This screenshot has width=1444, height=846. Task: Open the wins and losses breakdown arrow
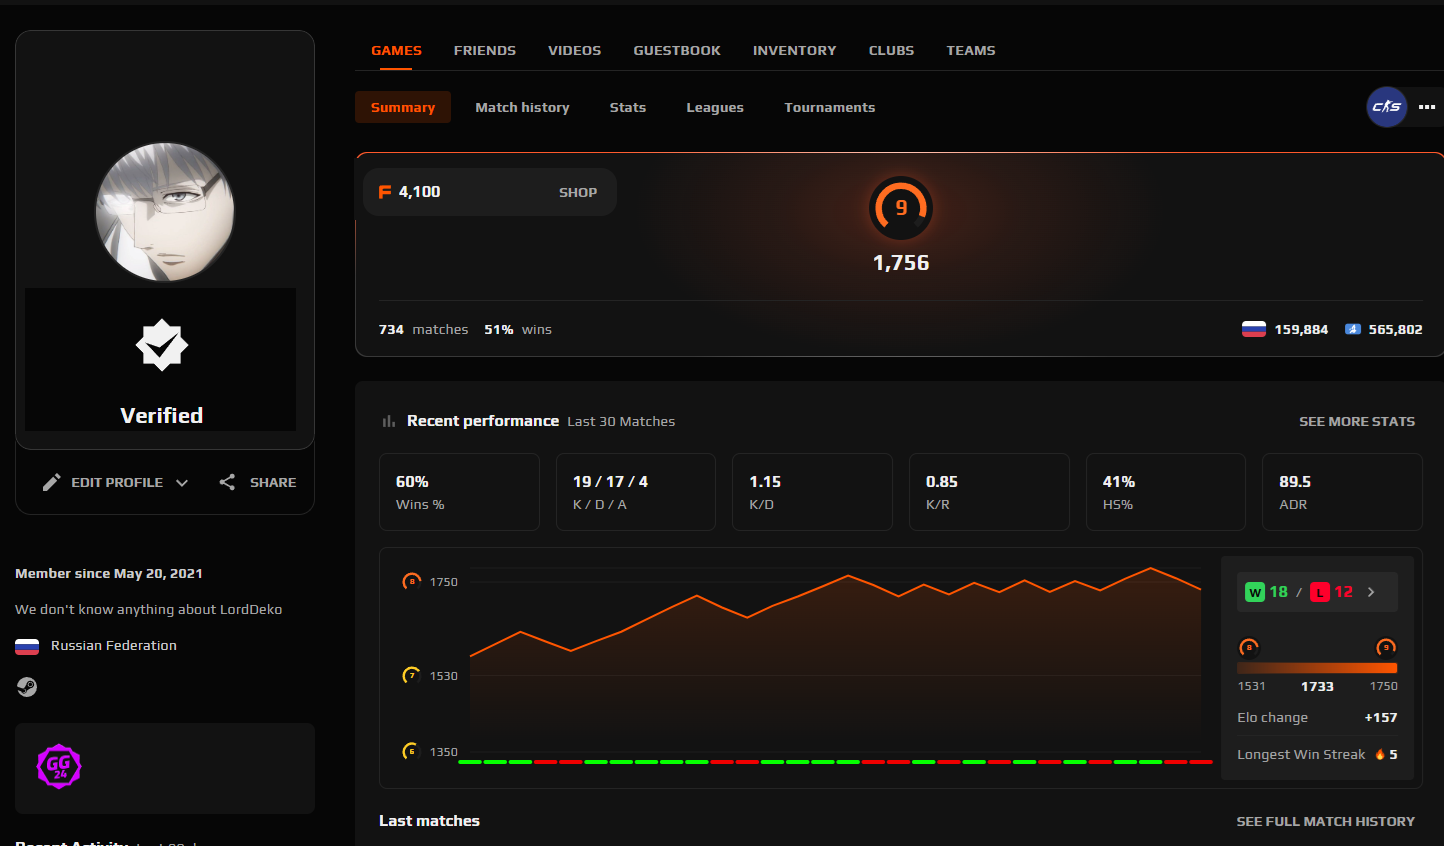click(1371, 591)
